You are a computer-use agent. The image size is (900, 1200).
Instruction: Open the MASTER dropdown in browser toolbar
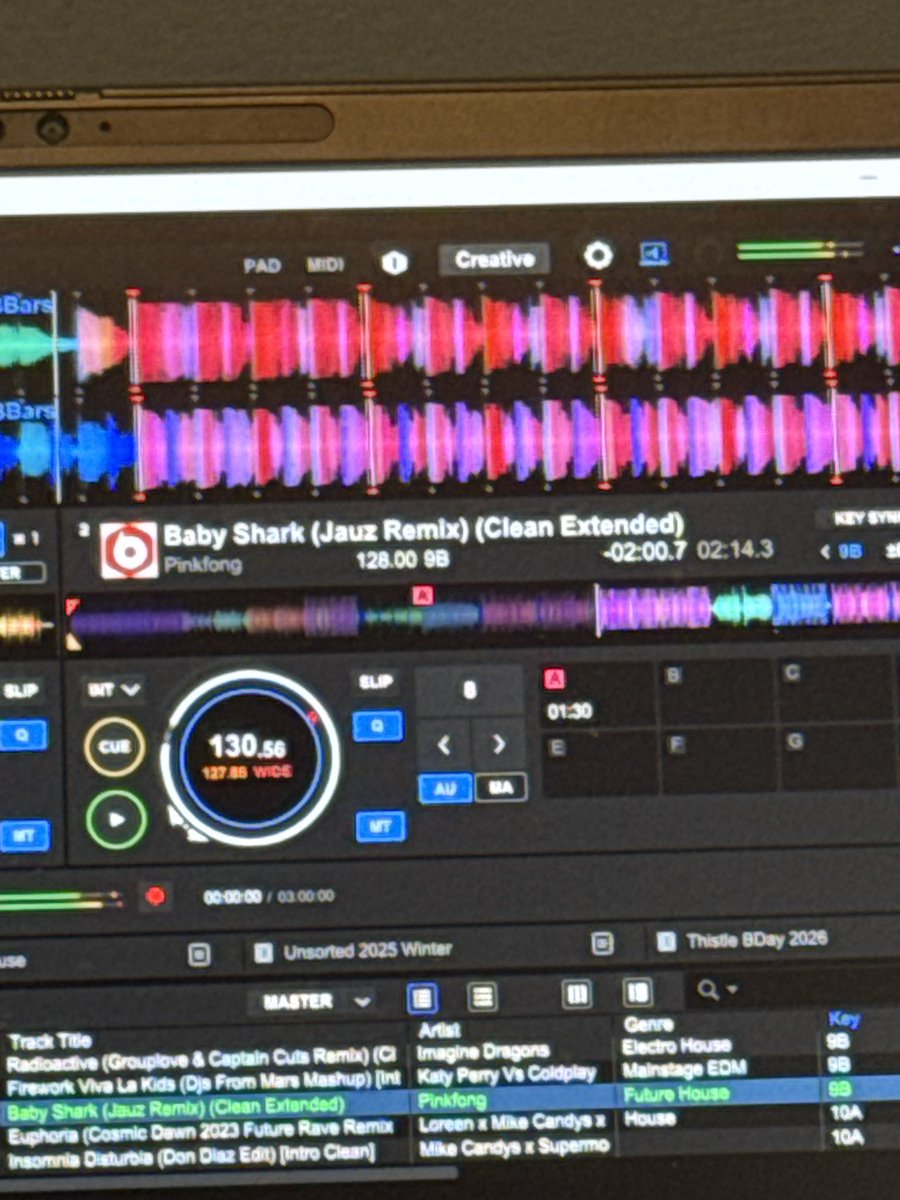tap(316, 1000)
